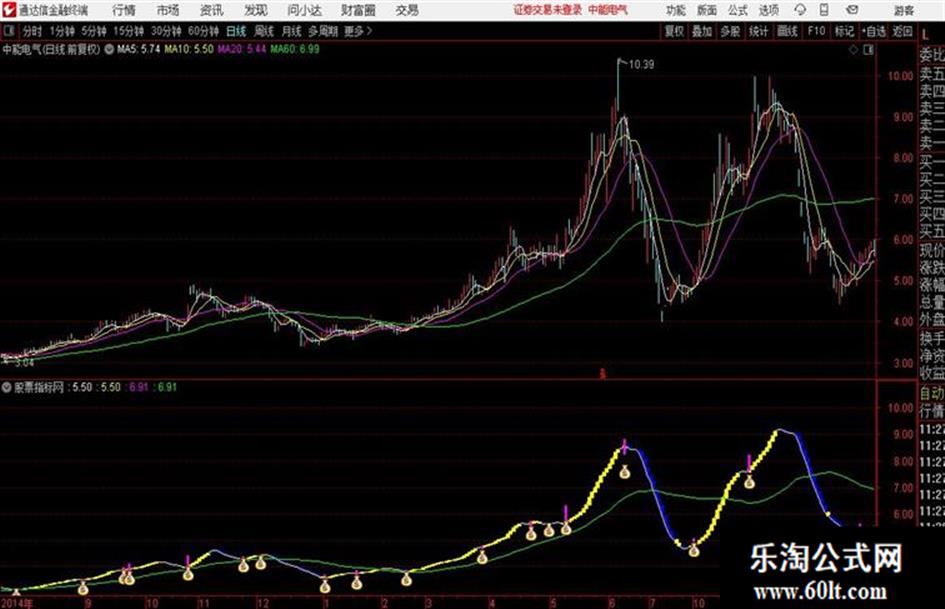Open the 选项 menu
Screen dimensions: 945x609
768,10
